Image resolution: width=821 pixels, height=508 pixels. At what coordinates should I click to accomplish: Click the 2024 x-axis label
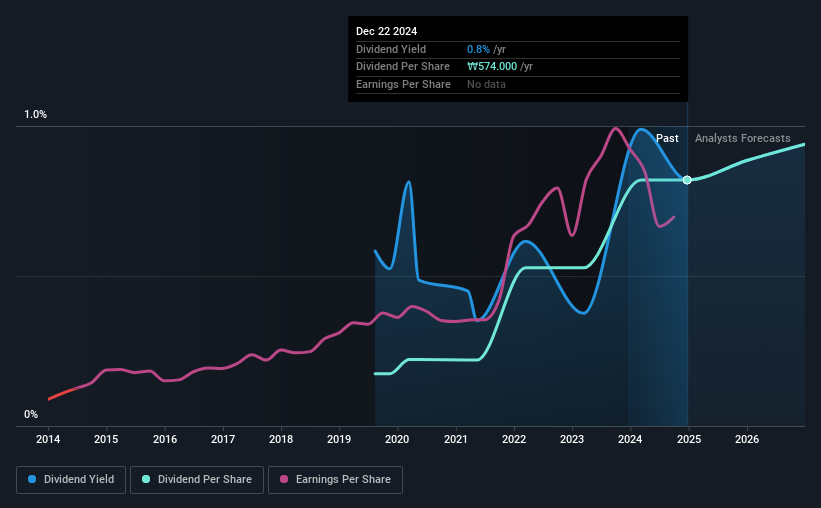coord(630,439)
